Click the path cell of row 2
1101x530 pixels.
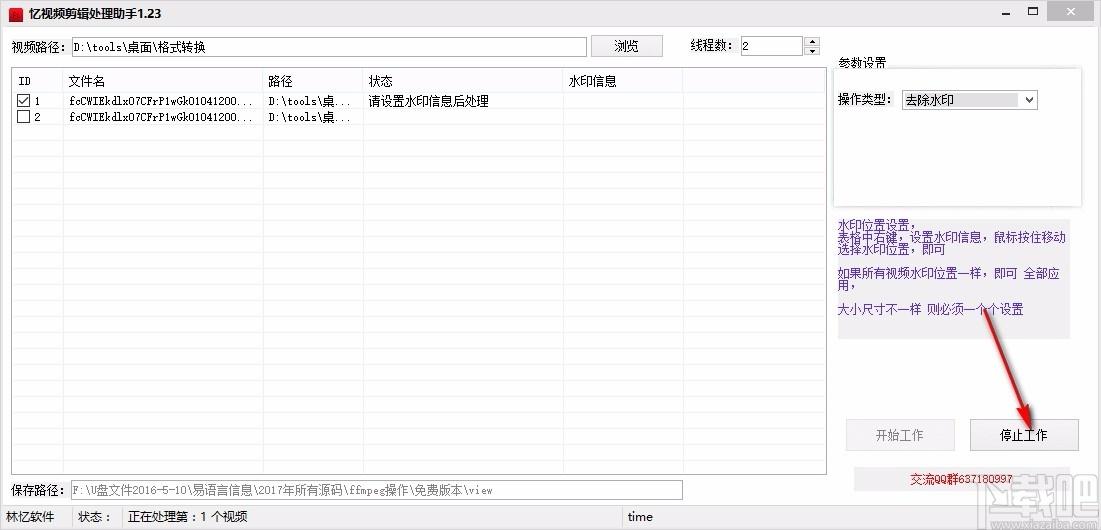coord(310,117)
